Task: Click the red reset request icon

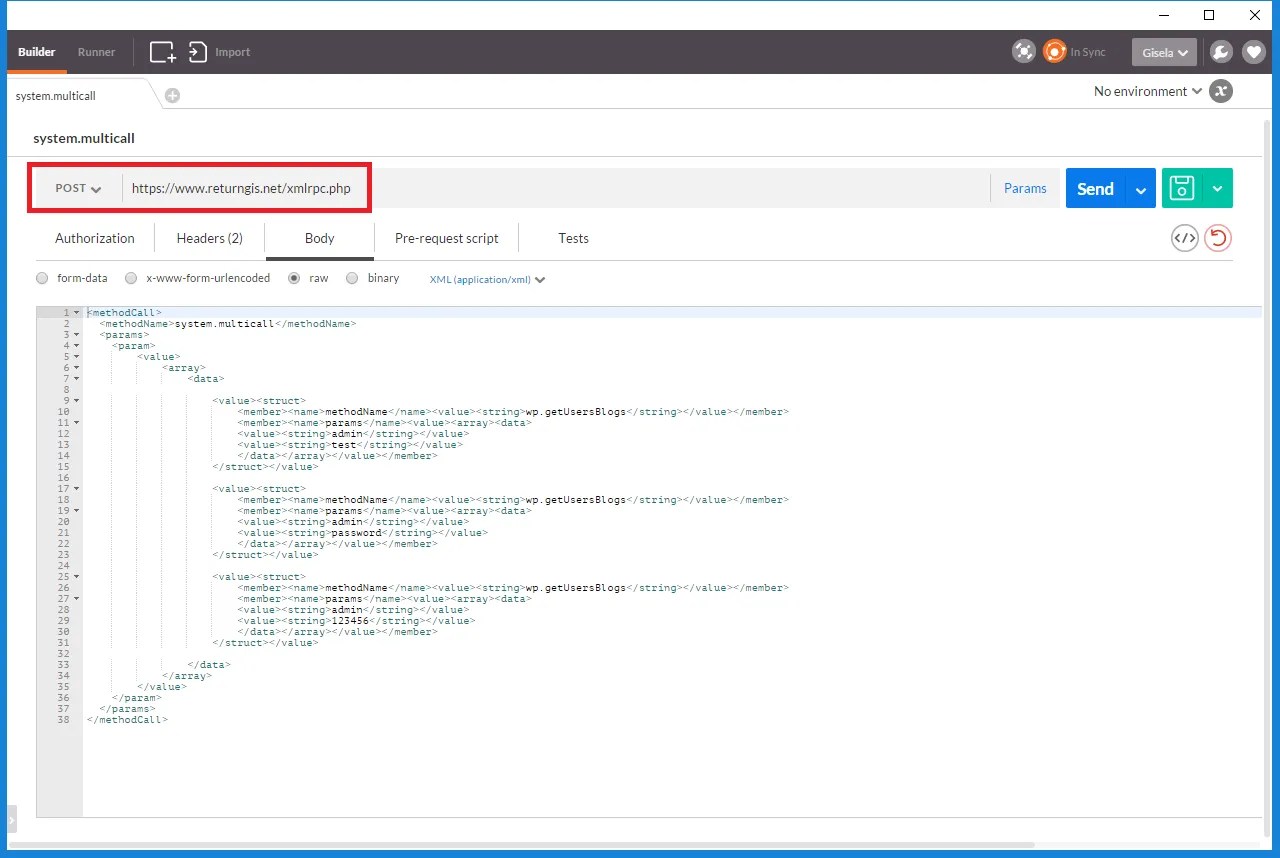Action: click(1218, 238)
